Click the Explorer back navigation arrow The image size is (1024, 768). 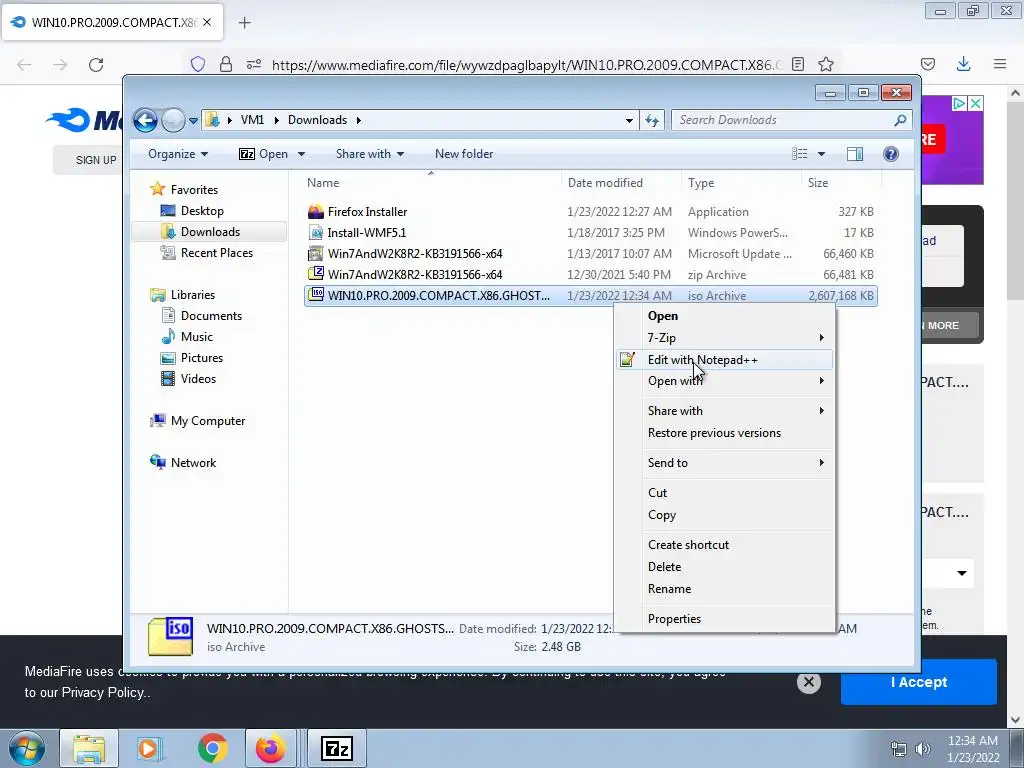pos(145,120)
